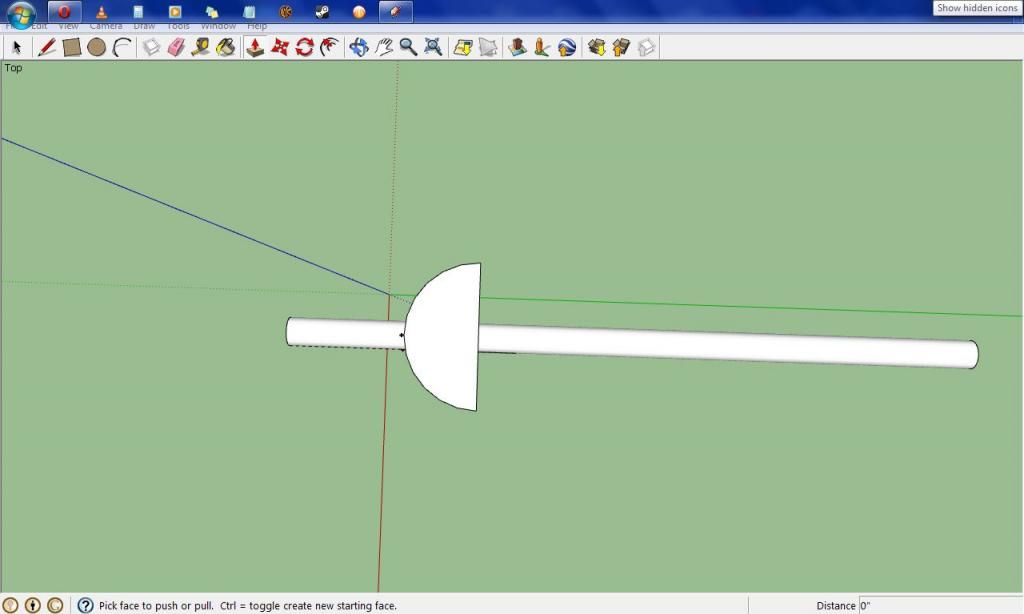Click the Paint Bucket tool

[226, 47]
